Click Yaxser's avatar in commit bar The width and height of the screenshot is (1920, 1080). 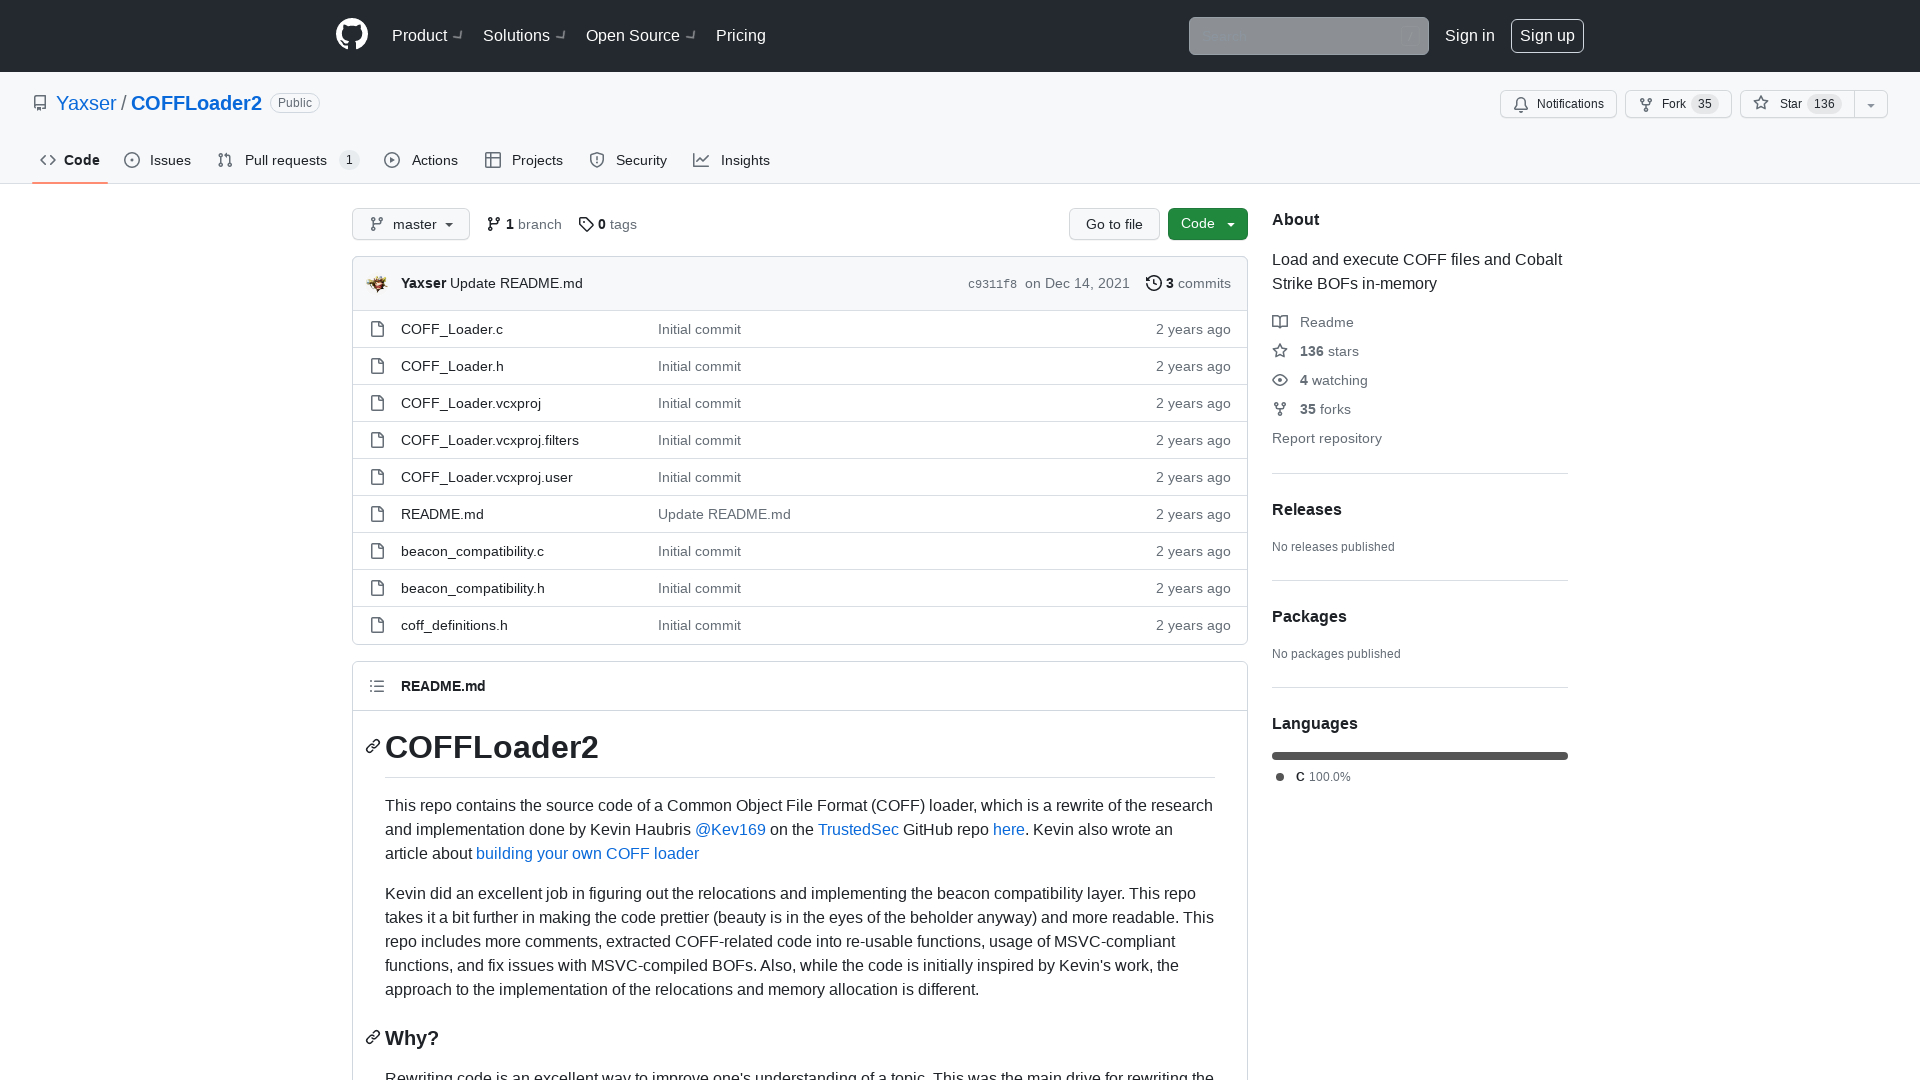tap(377, 283)
